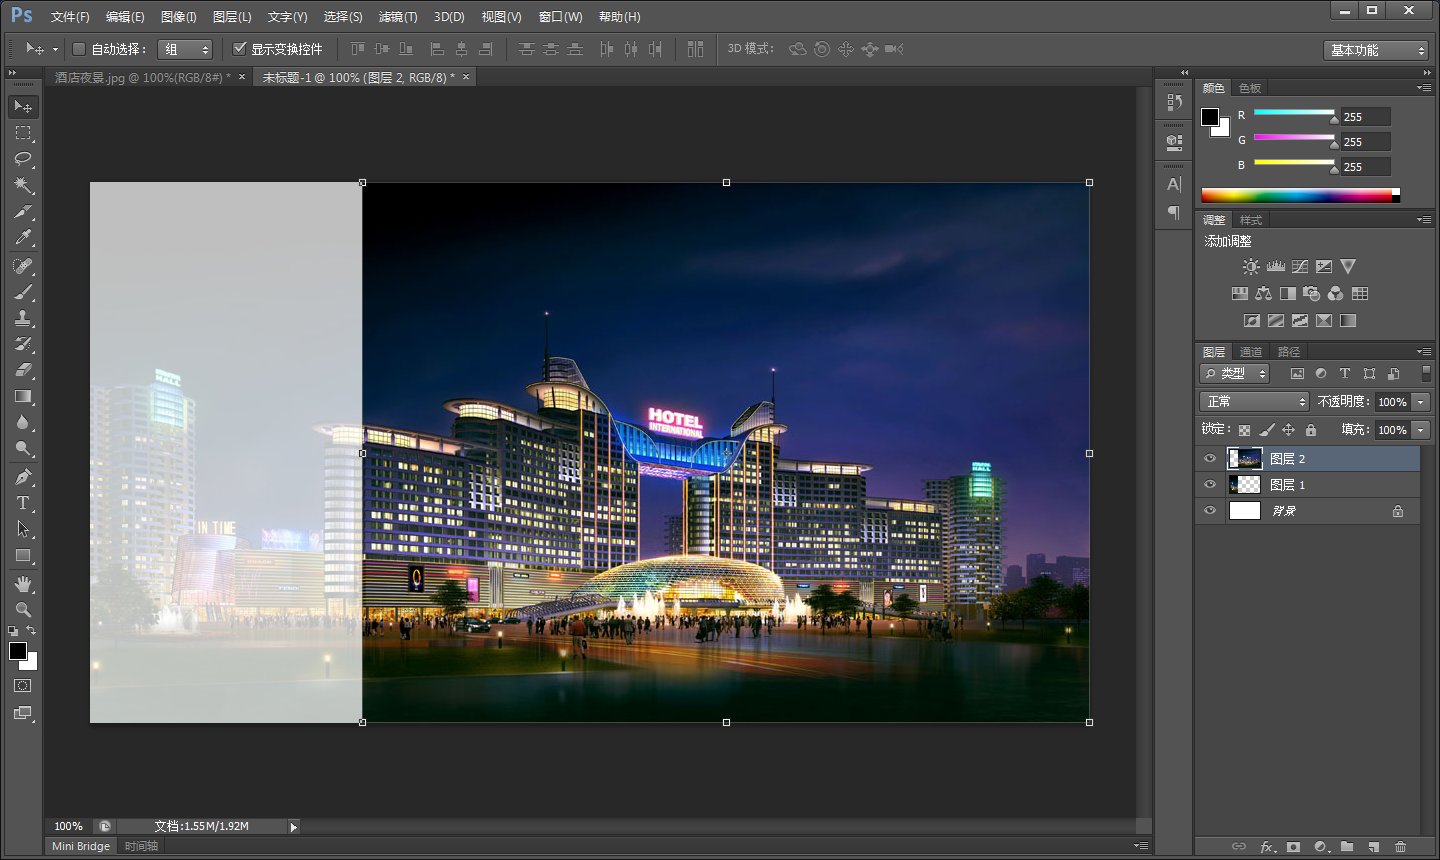Click the foreground black color swatch

pyautogui.click(x=17, y=651)
